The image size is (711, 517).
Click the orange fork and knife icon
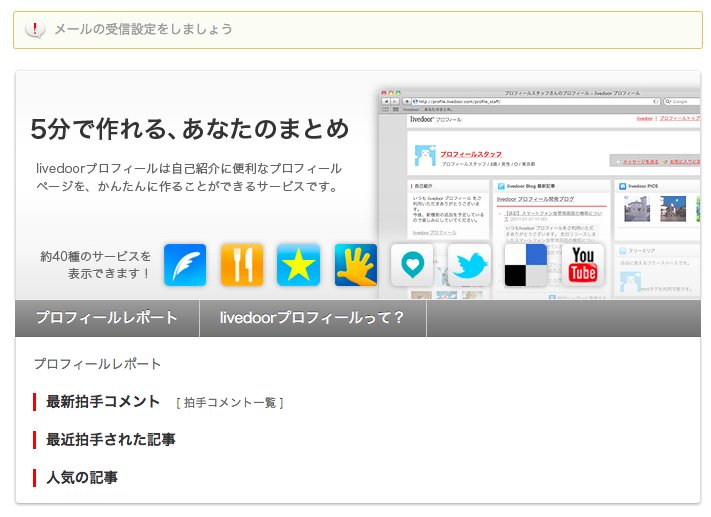[242, 265]
